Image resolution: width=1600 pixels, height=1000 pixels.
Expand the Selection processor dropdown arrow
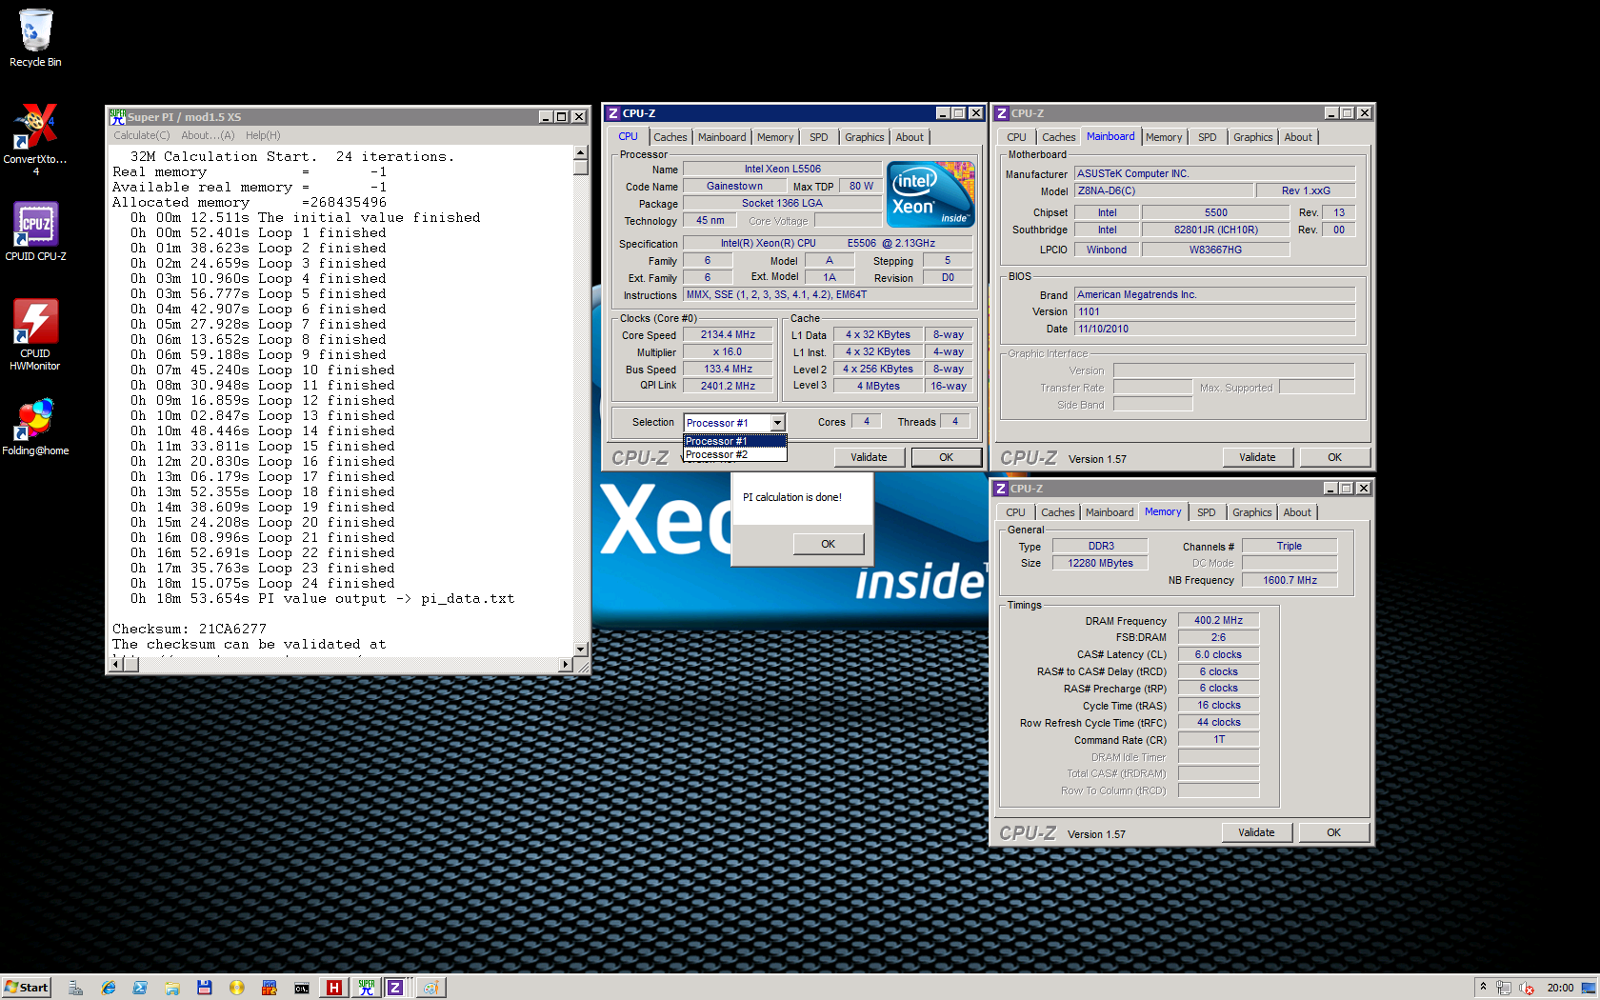coord(777,423)
